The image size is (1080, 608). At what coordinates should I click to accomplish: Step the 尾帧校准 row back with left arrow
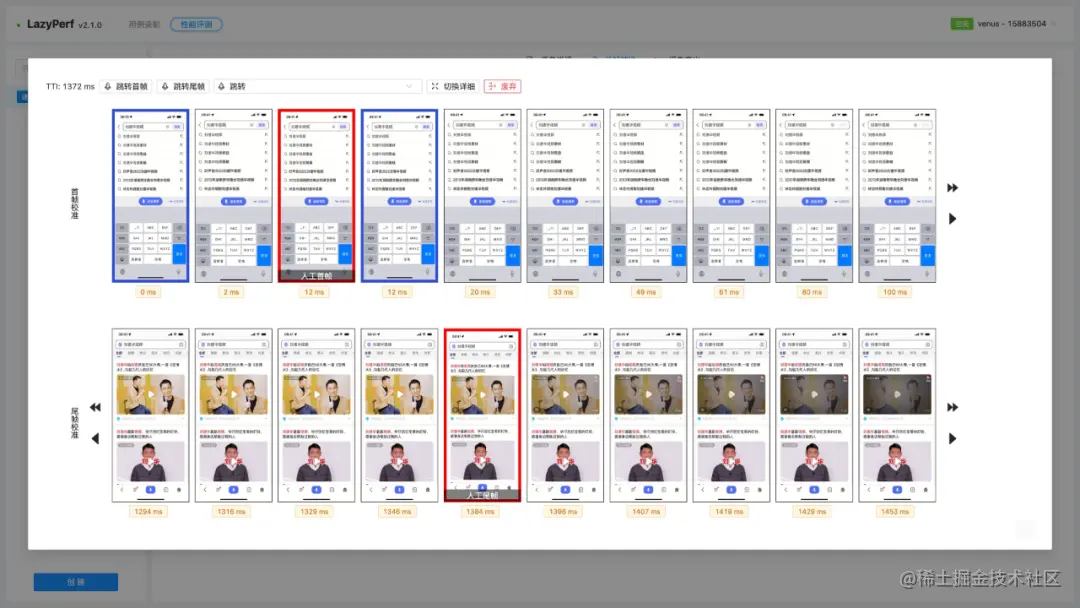[x=95, y=439]
